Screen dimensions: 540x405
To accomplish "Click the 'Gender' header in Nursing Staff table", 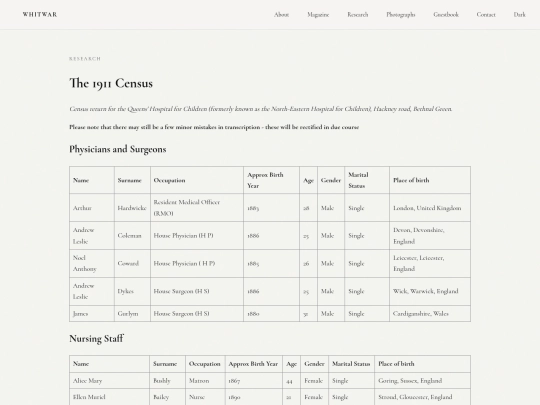I will 314,364.
